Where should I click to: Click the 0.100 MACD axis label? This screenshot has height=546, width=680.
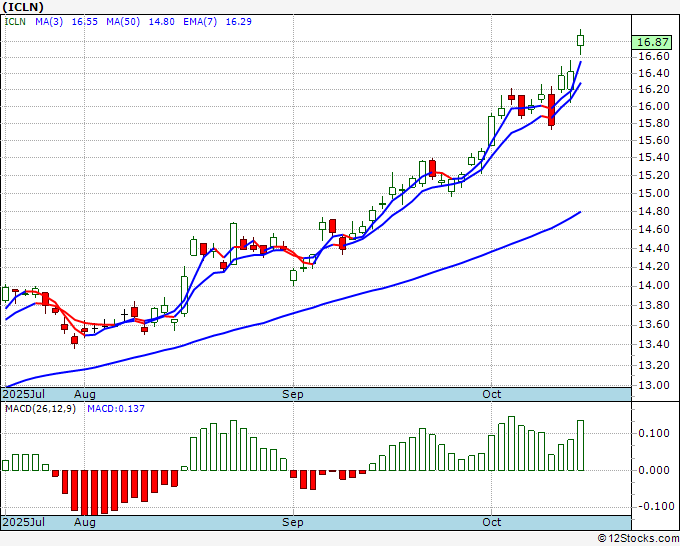click(x=656, y=433)
